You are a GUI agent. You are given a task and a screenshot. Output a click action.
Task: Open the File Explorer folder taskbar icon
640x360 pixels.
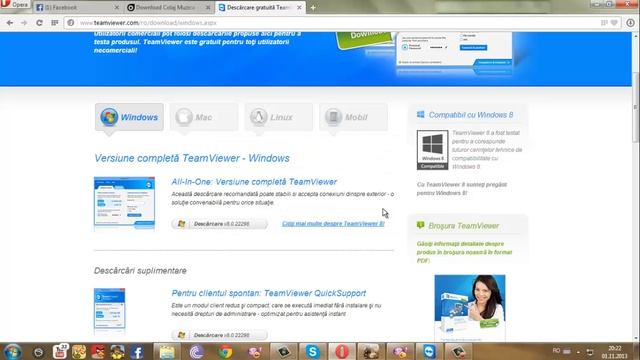pyautogui.click(x=167, y=352)
